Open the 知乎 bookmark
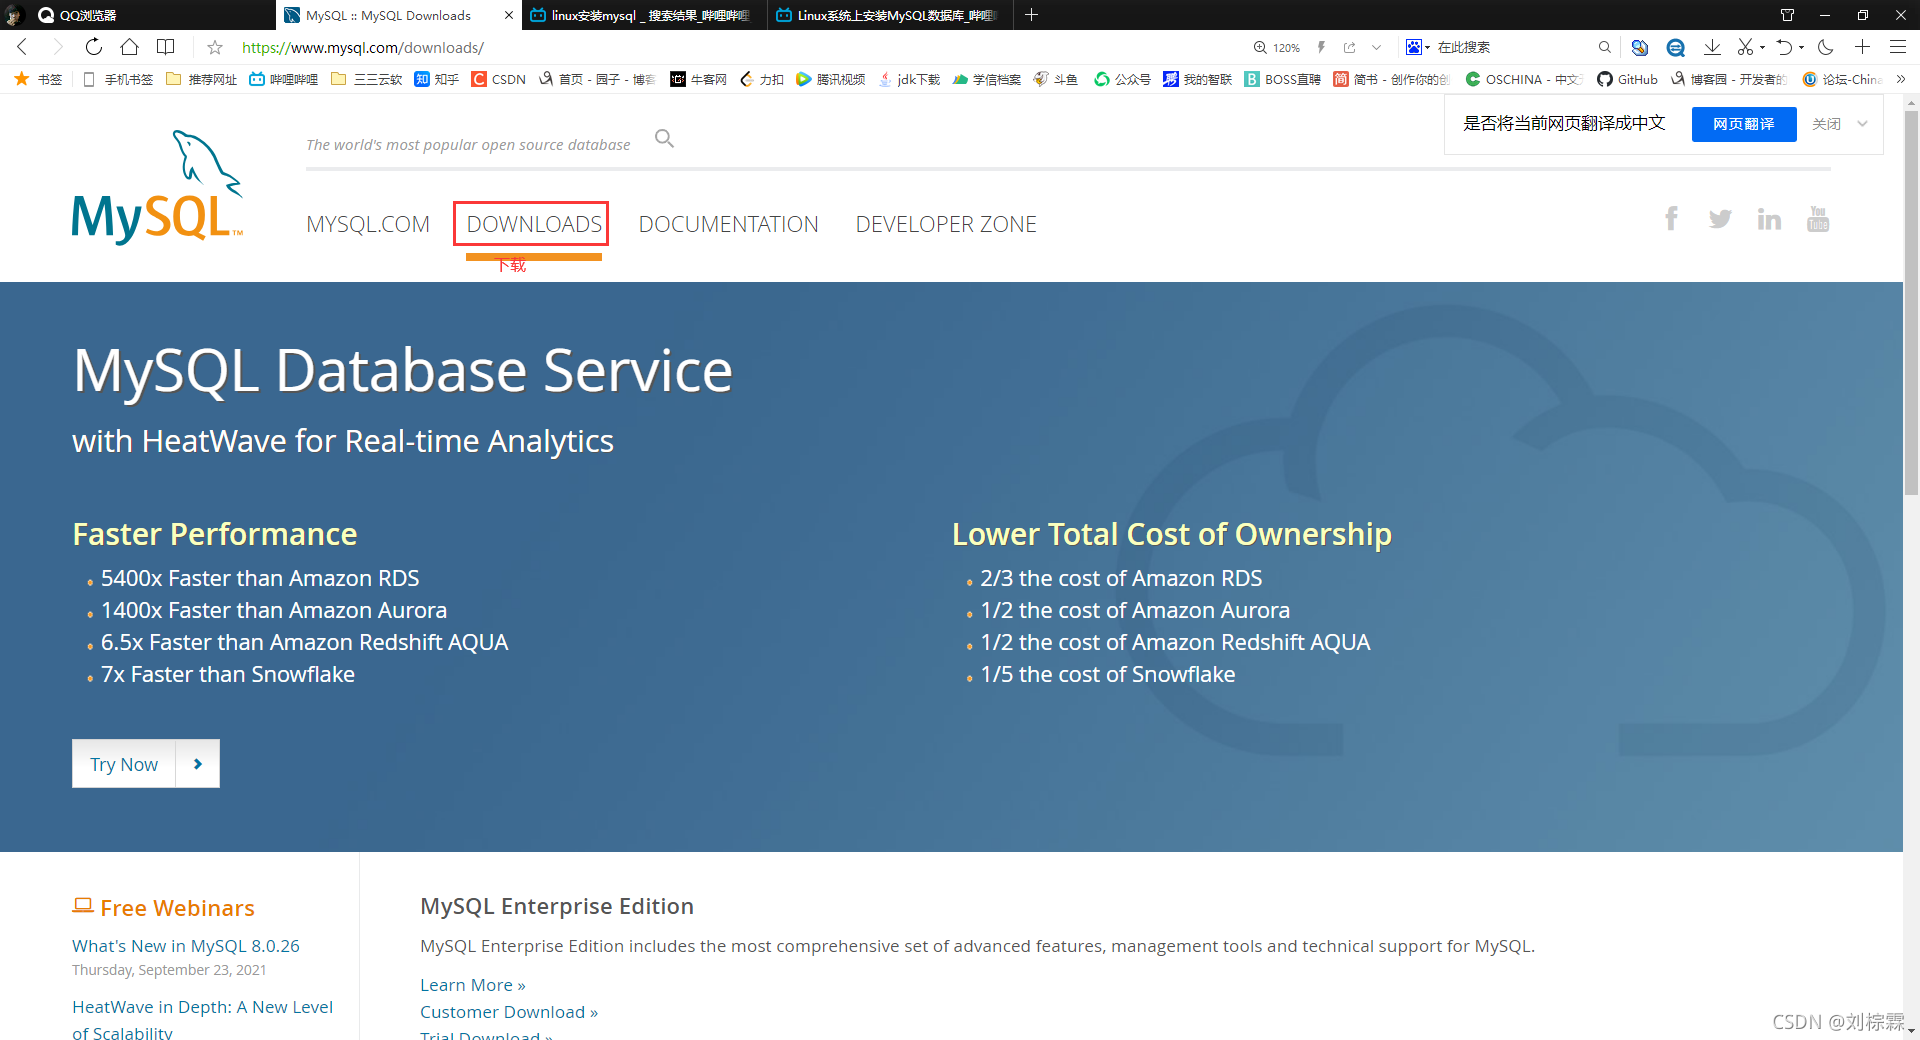The width and height of the screenshot is (1920, 1040). pyautogui.click(x=437, y=79)
